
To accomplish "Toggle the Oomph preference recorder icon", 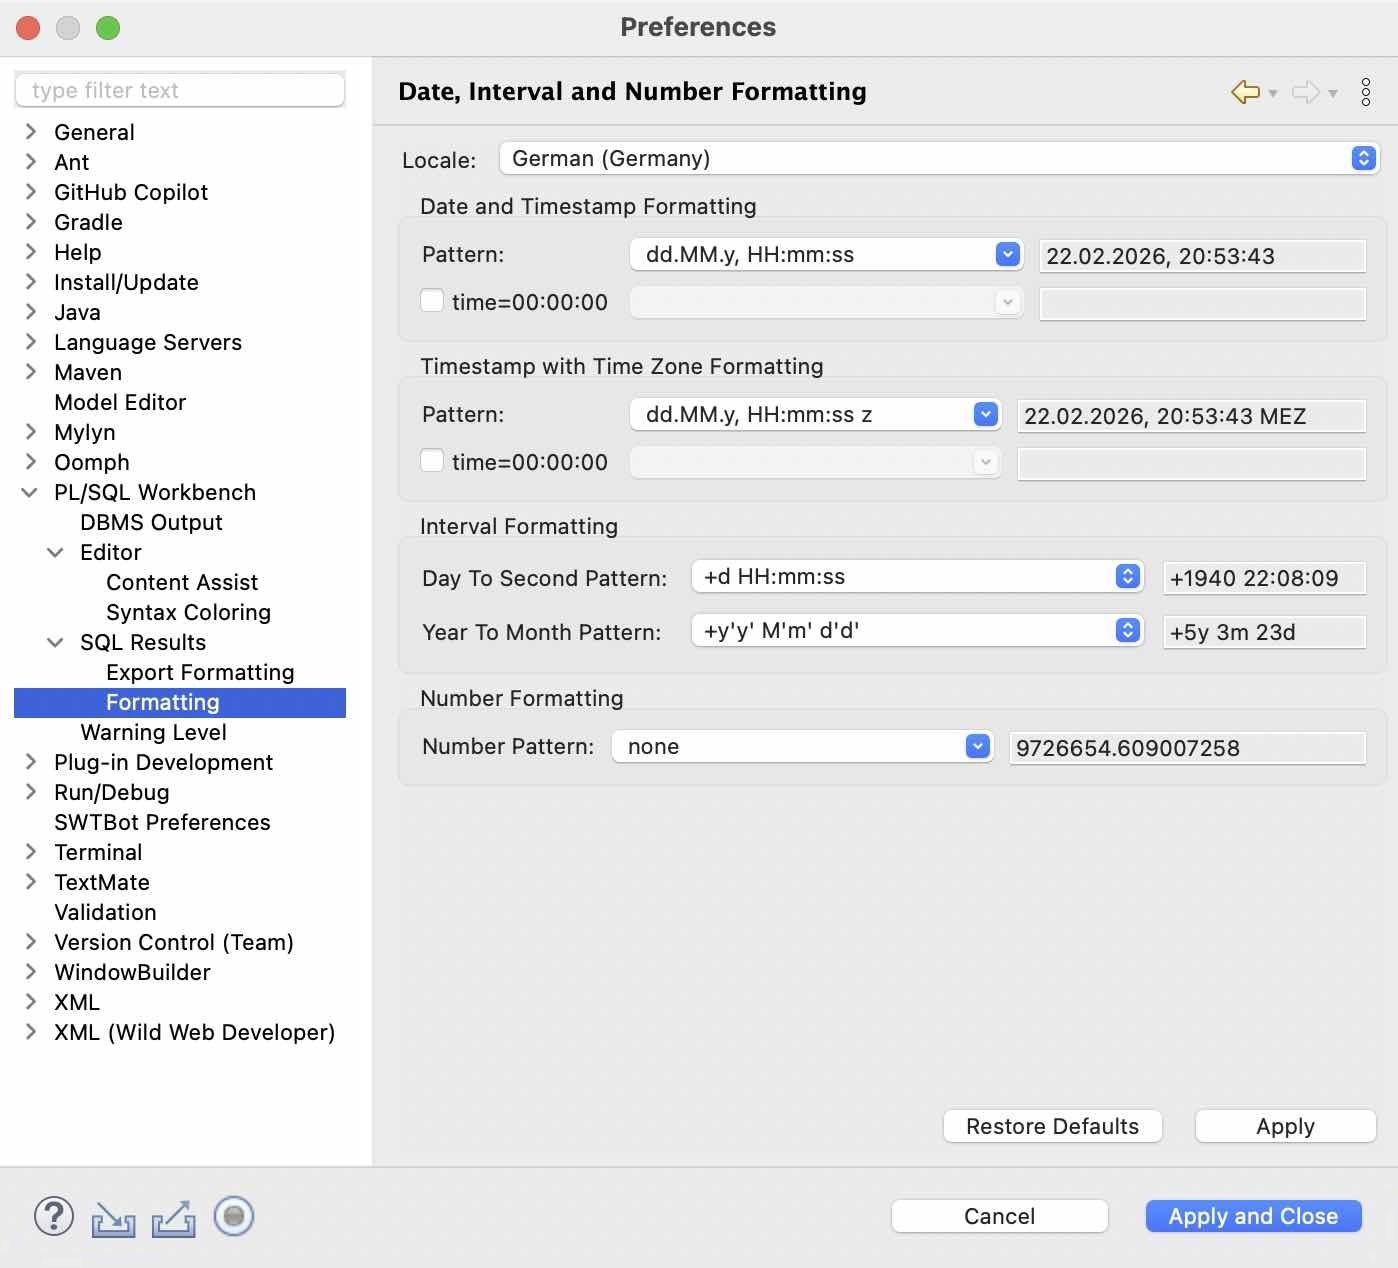I will (233, 1217).
